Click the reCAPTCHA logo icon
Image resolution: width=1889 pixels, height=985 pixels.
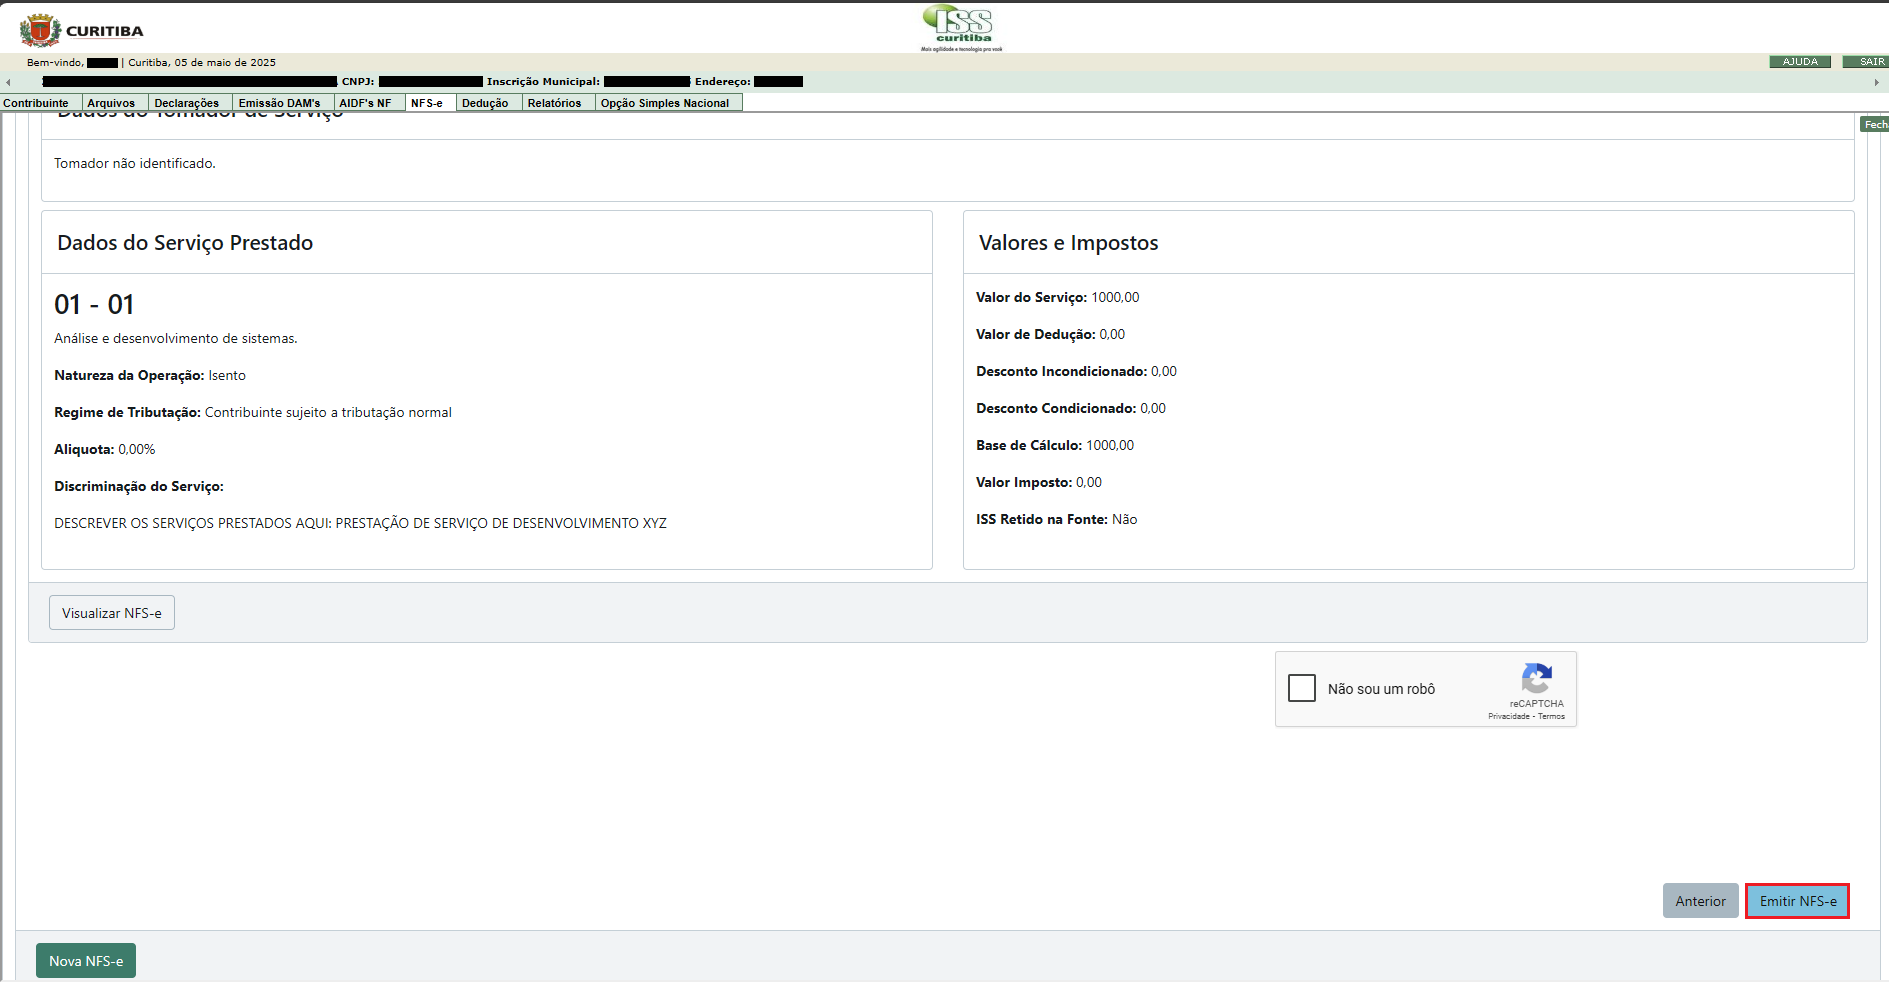1536,679
